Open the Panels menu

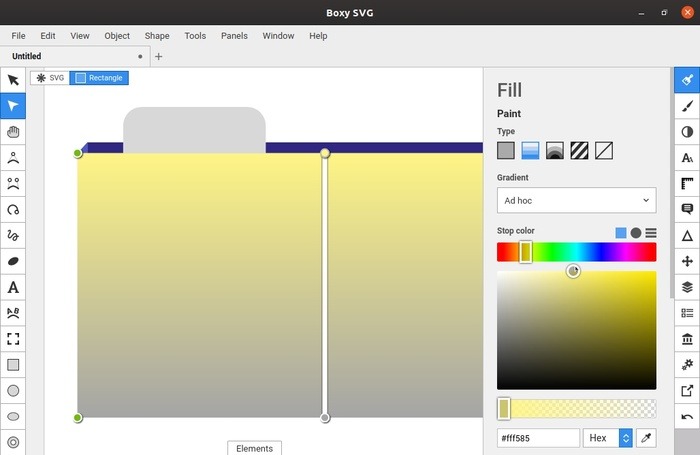pos(234,36)
